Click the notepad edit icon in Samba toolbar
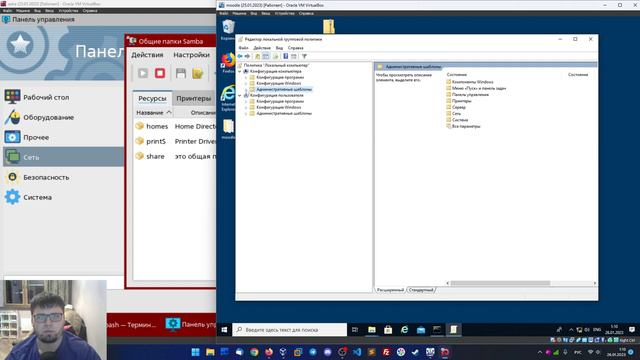 tap(198, 73)
